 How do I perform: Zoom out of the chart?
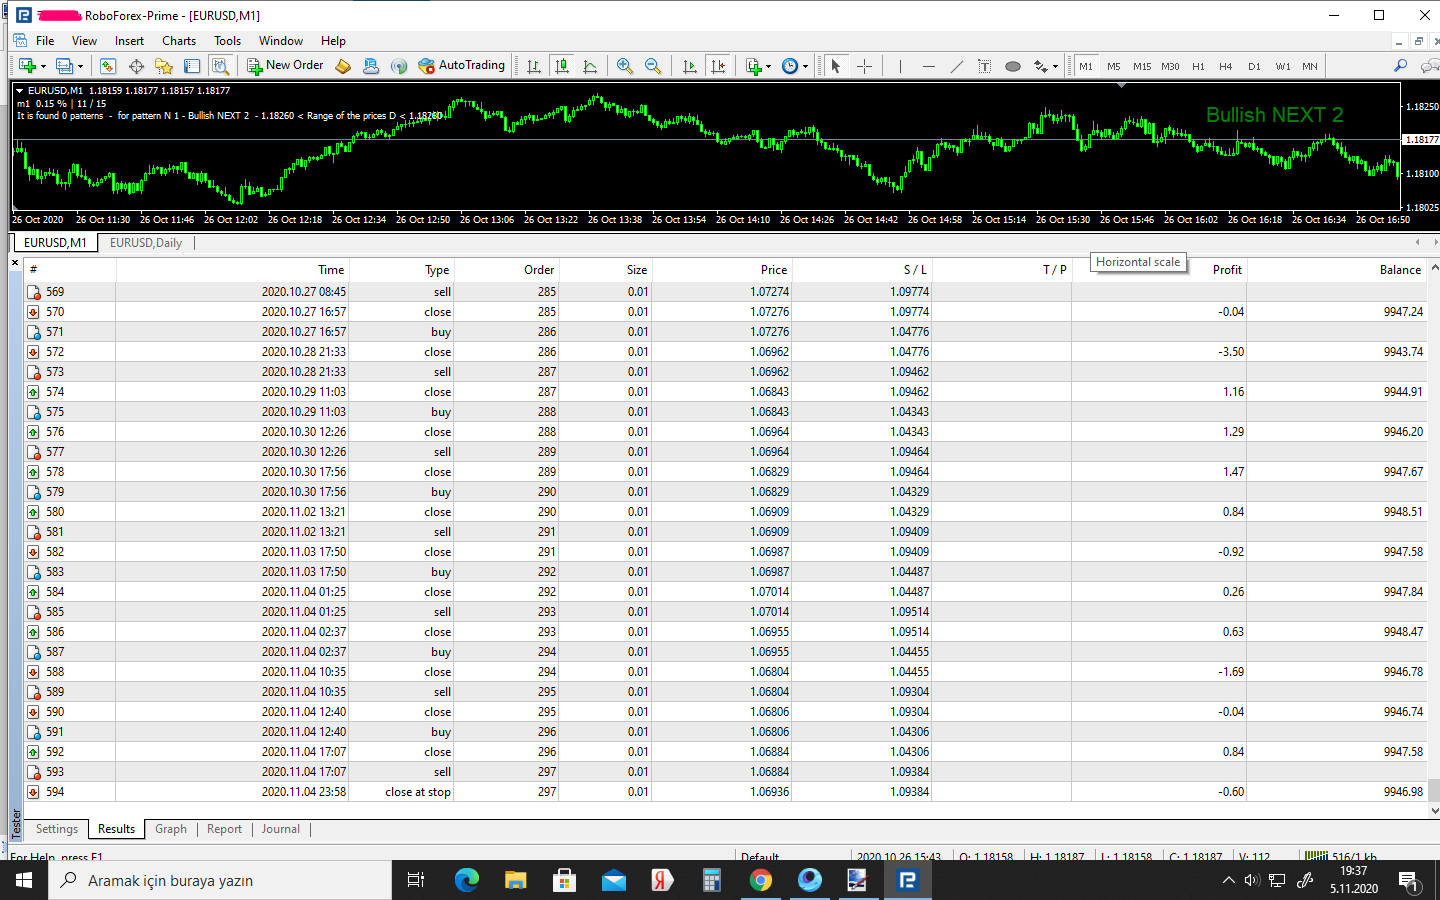click(653, 66)
